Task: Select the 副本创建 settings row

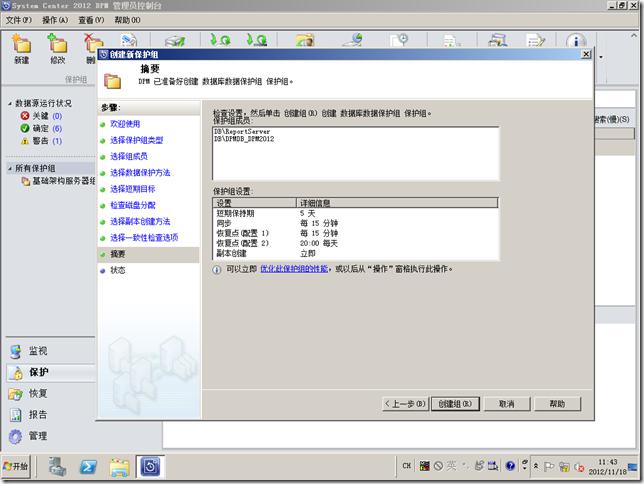Action: (x=355, y=254)
